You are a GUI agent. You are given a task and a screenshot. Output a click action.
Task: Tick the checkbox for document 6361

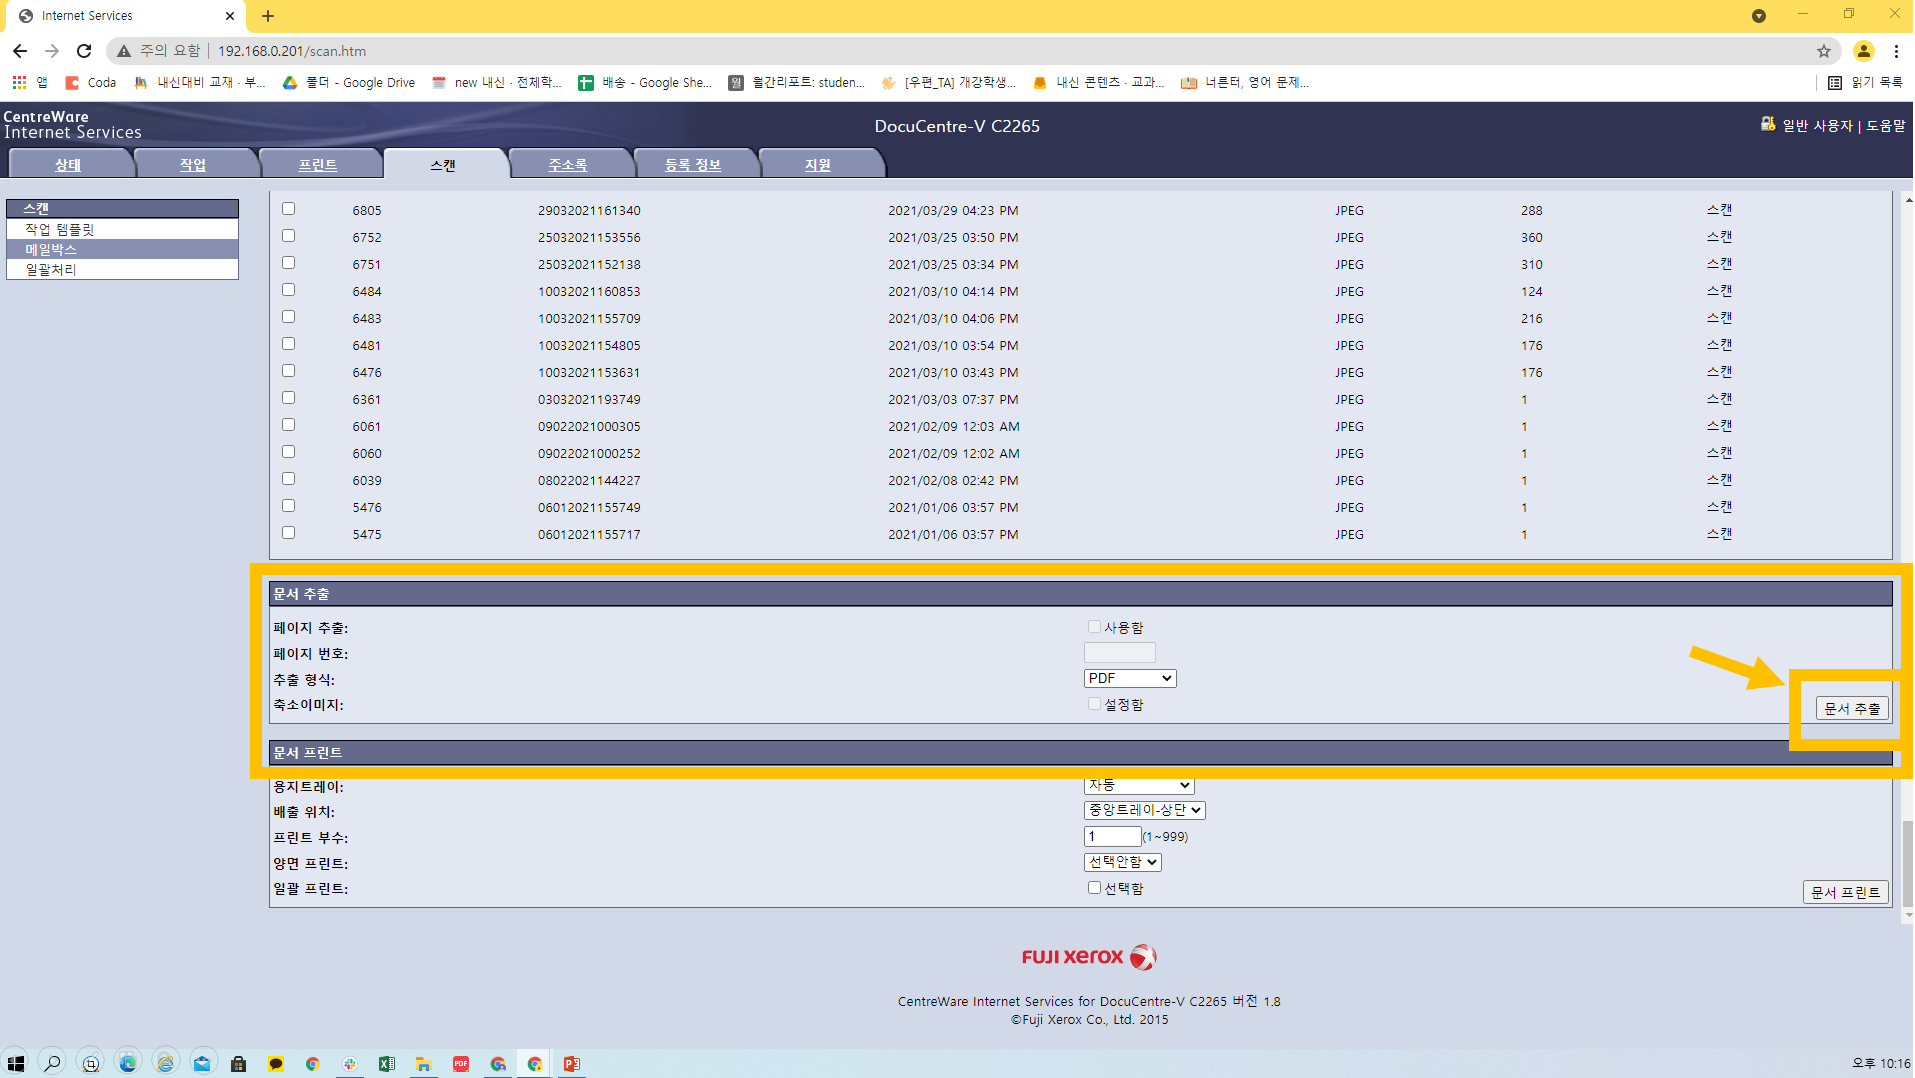click(288, 398)
